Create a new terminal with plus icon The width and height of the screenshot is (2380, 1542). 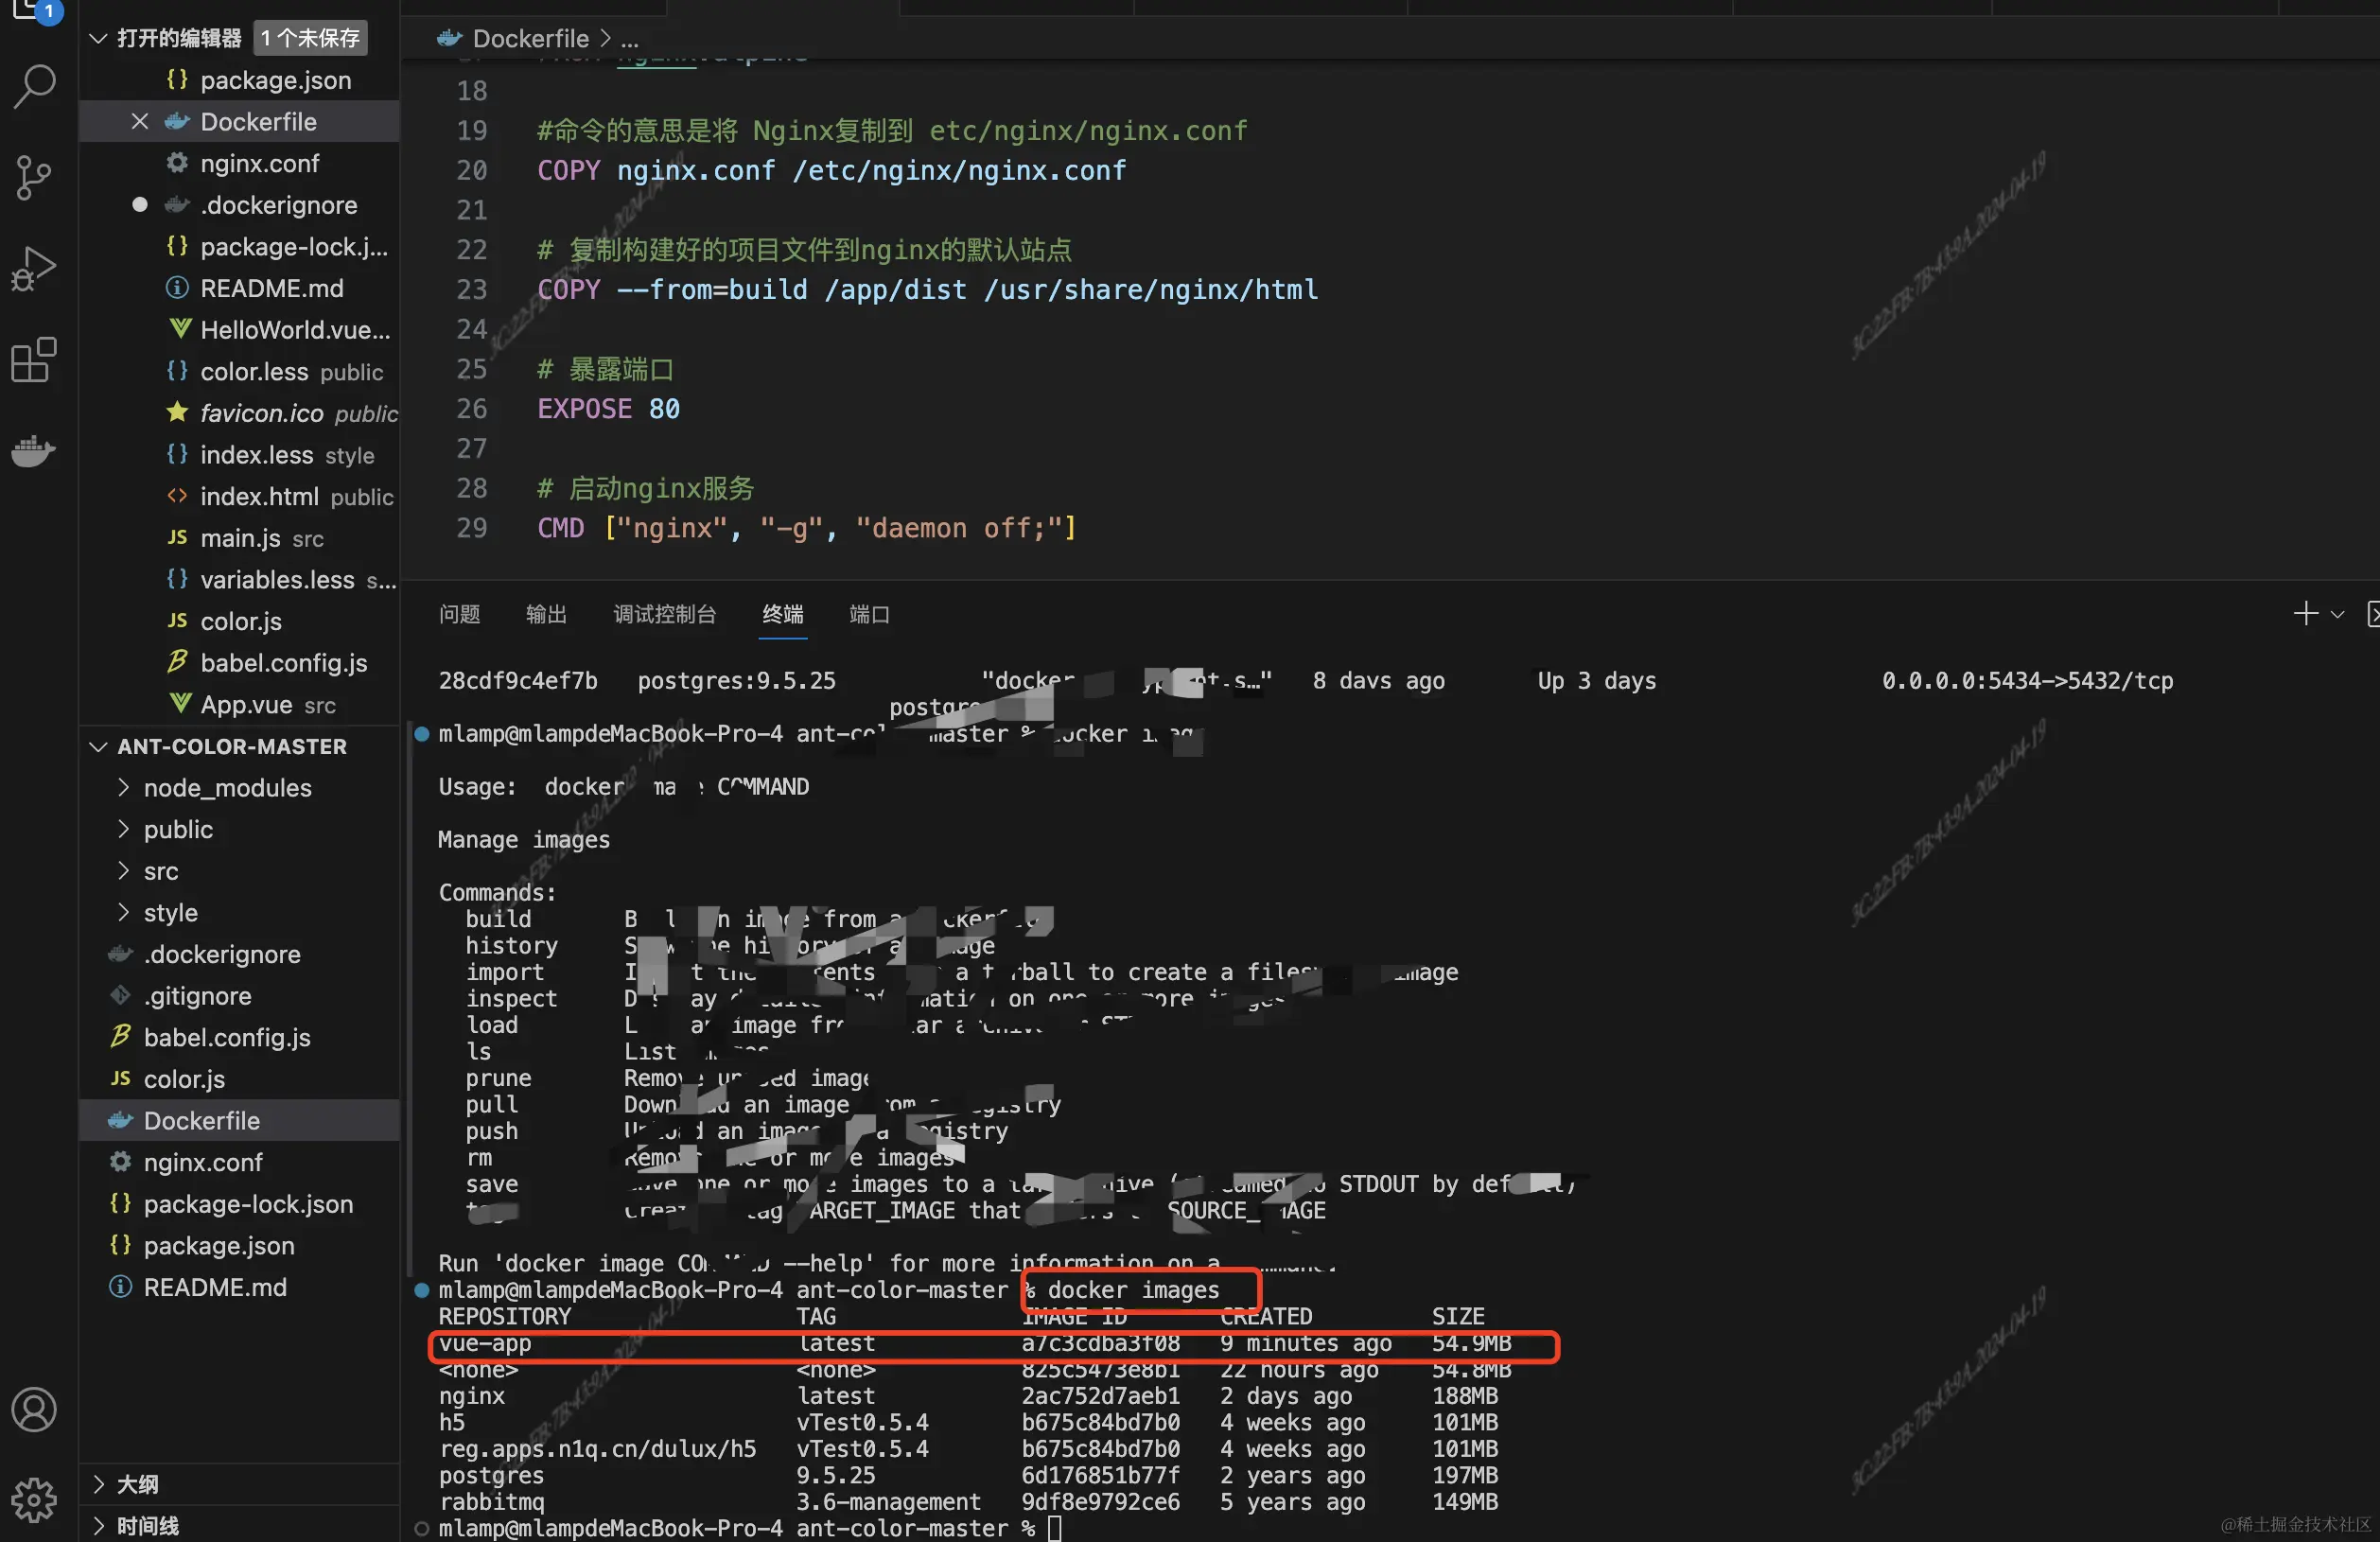click(x=2305, y=613)
